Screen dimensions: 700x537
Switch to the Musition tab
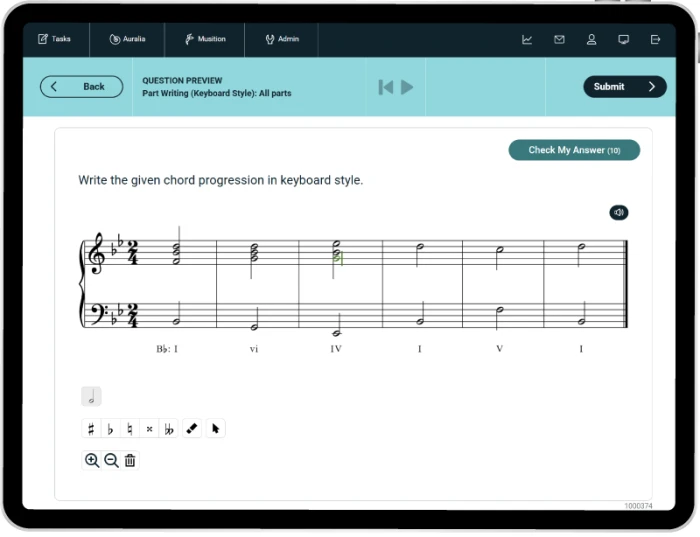pyautogui.click(x=205, y=39)
